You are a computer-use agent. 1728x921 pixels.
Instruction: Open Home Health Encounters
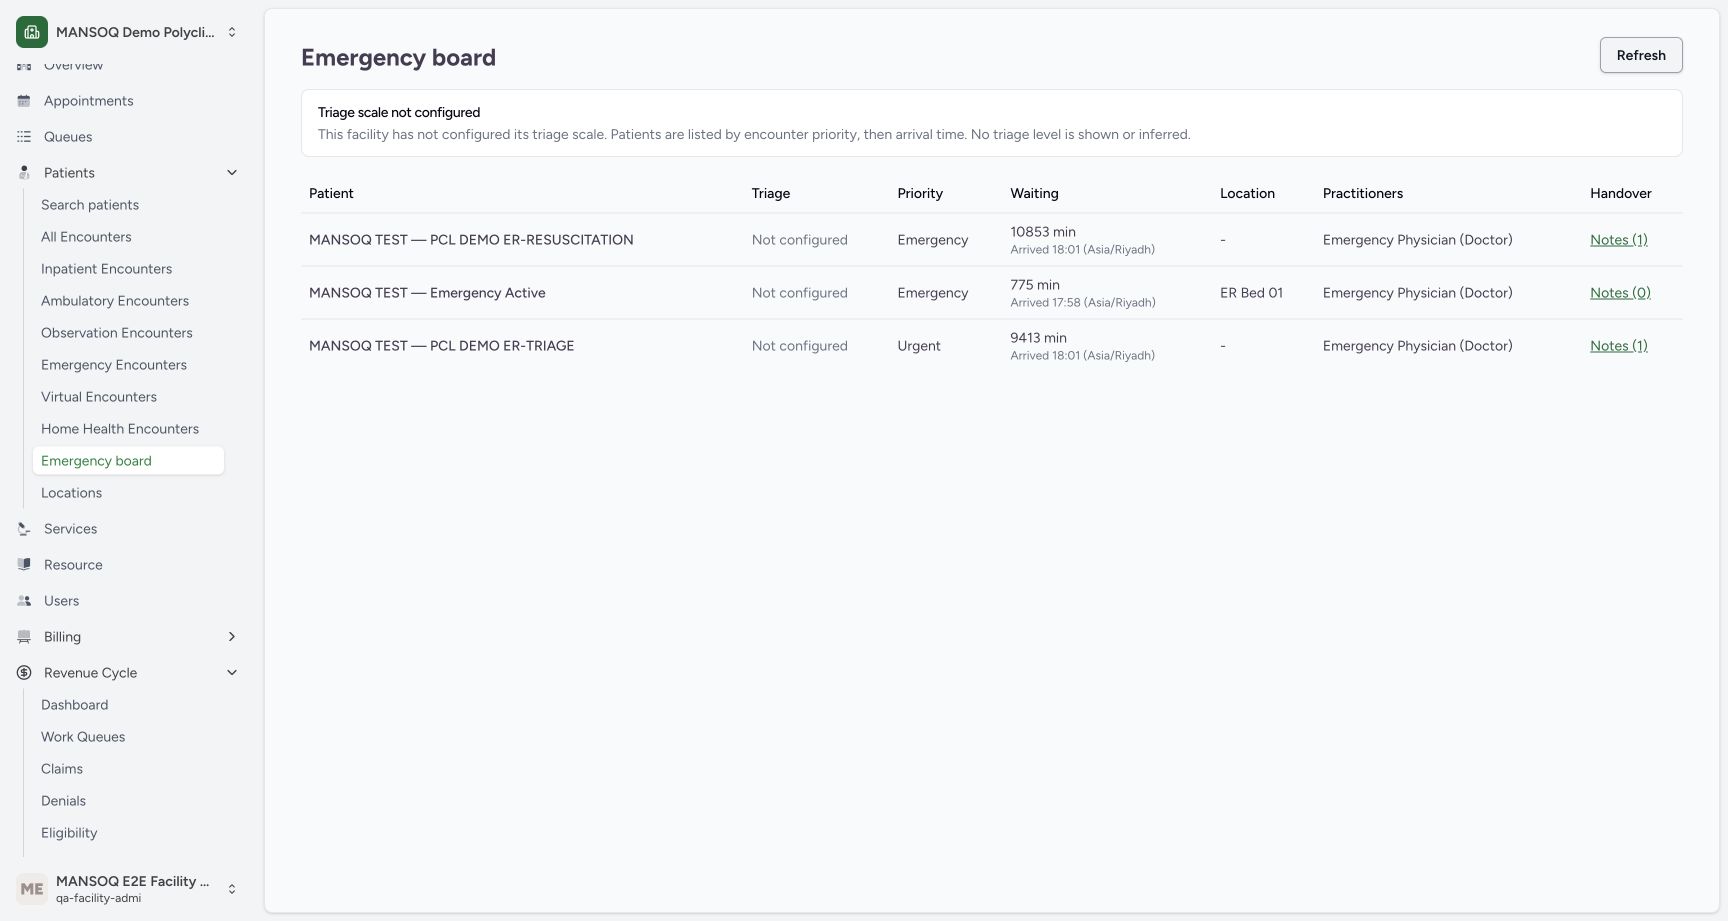coord(120,429)
